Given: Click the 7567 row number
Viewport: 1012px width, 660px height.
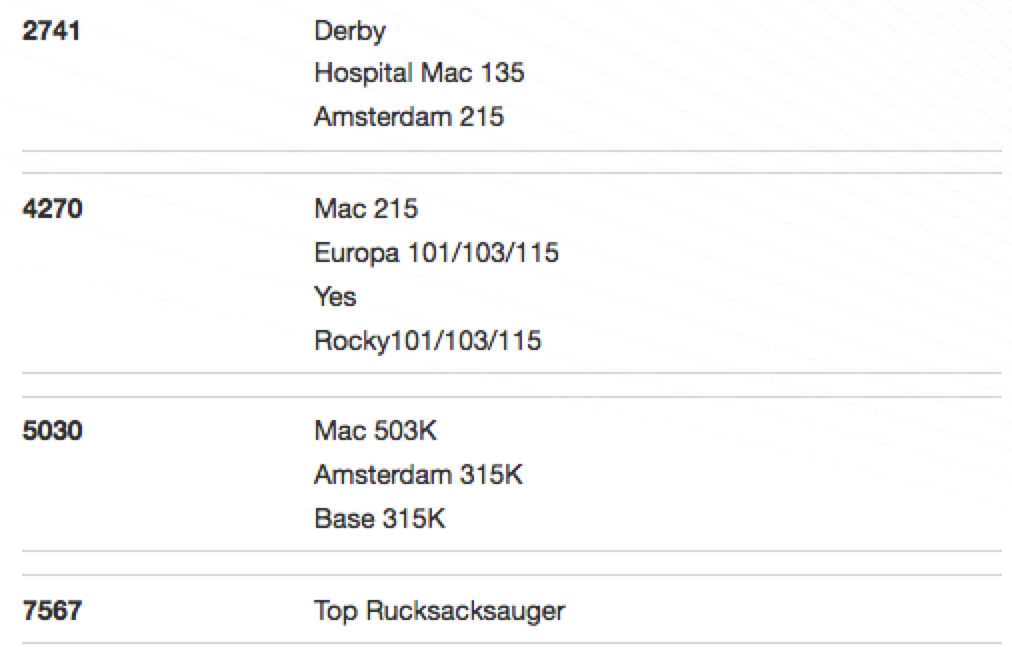Looking at the screenshot, I should pos(52,611).
